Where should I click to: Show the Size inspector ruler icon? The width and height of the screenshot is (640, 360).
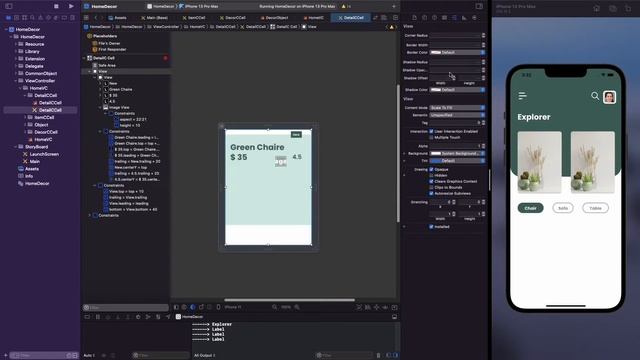tap(464, 18)
